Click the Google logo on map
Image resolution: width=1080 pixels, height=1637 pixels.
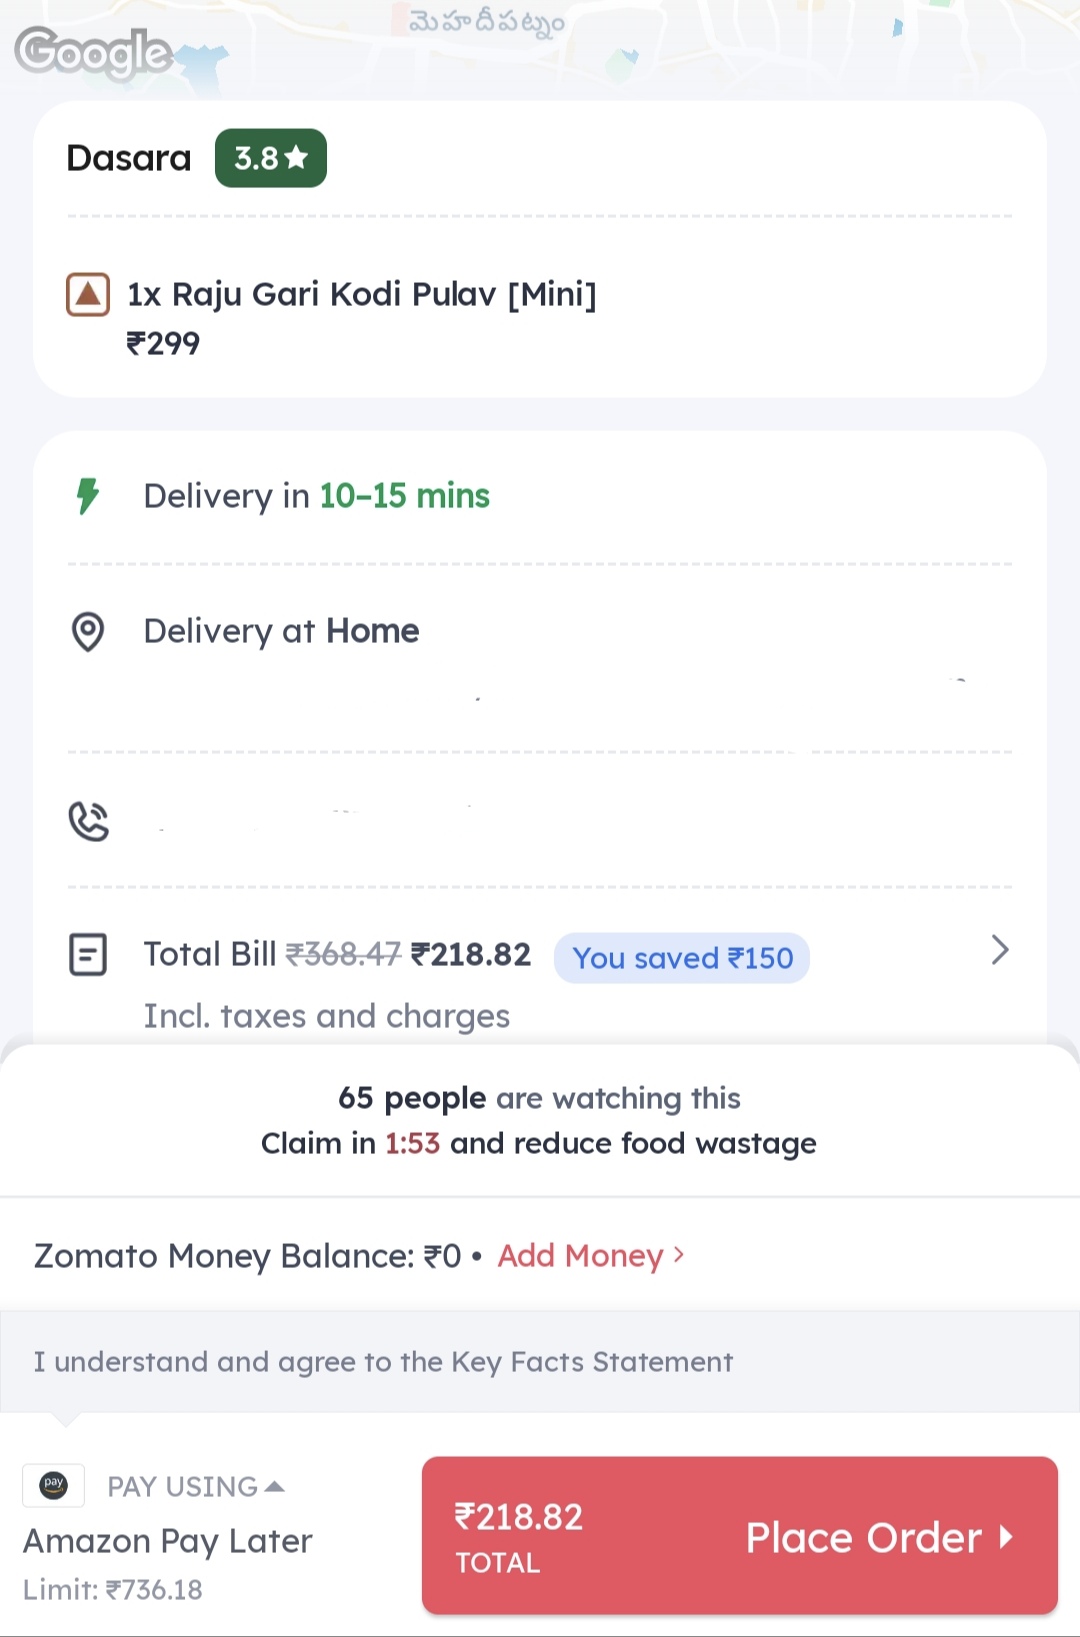tap(94, 52)
